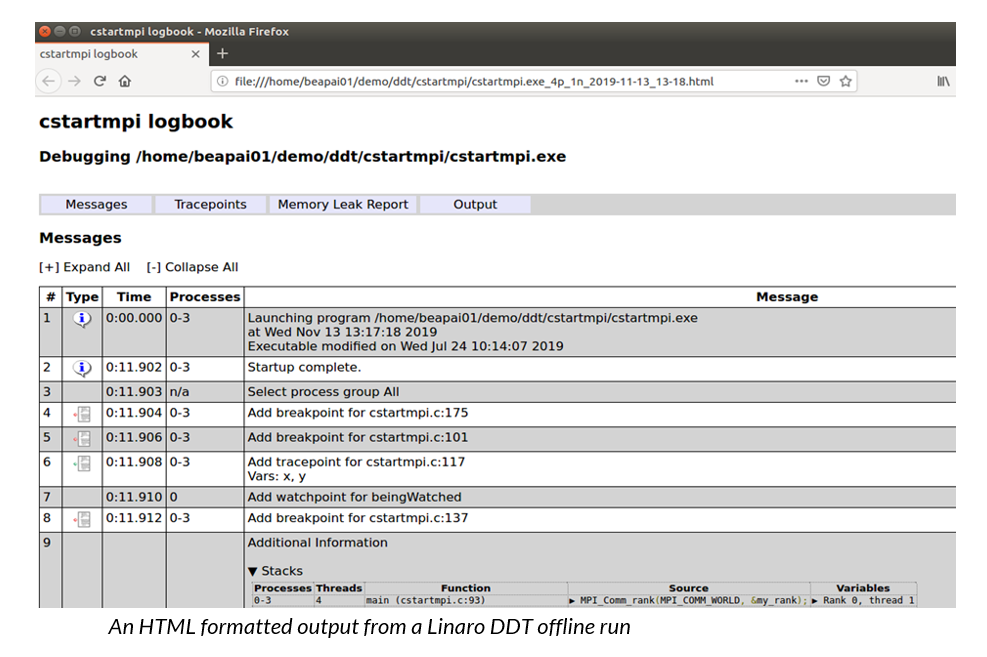Screen dimensions: 987x657
Task: Click the back navigation button
Action: click(49, 81)
